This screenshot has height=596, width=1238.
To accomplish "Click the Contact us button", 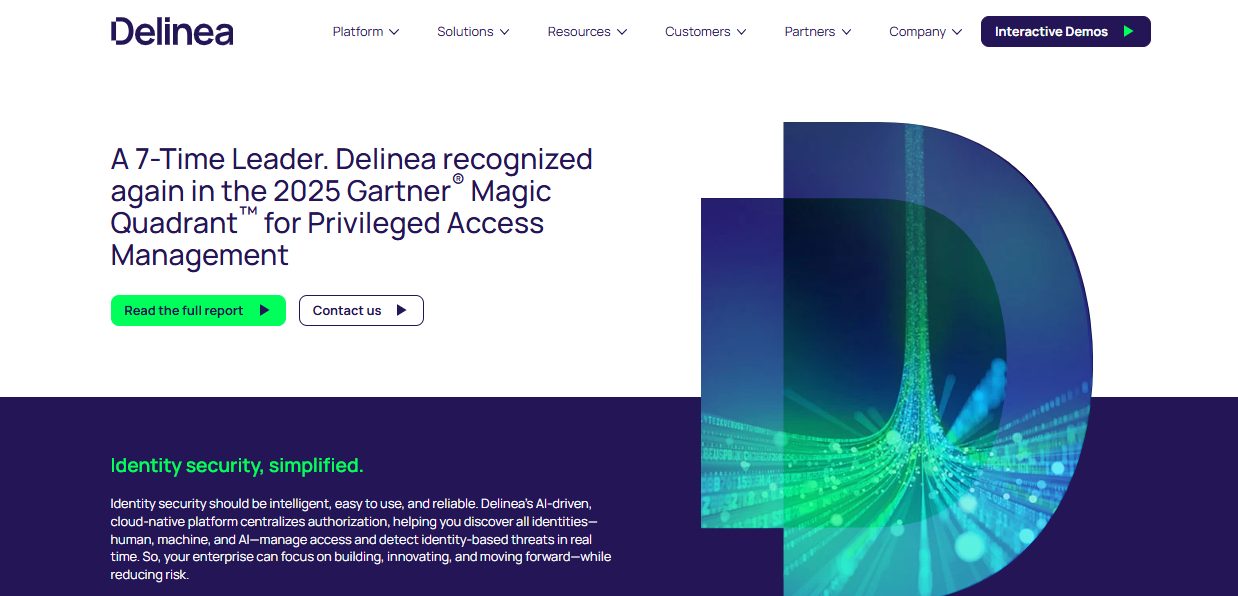I will (361, 310).
